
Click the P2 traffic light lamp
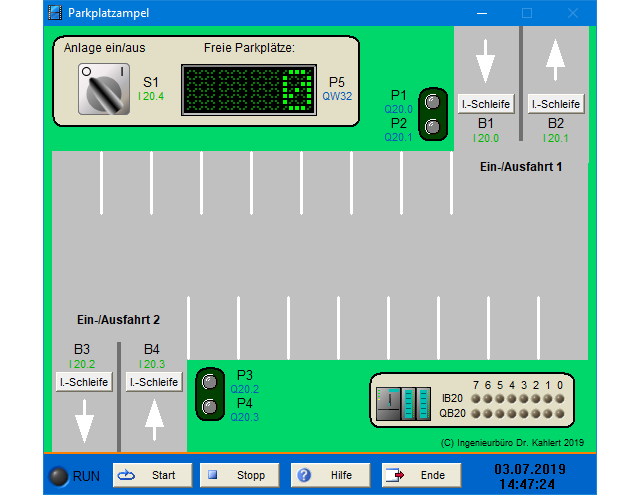point(432,127)
